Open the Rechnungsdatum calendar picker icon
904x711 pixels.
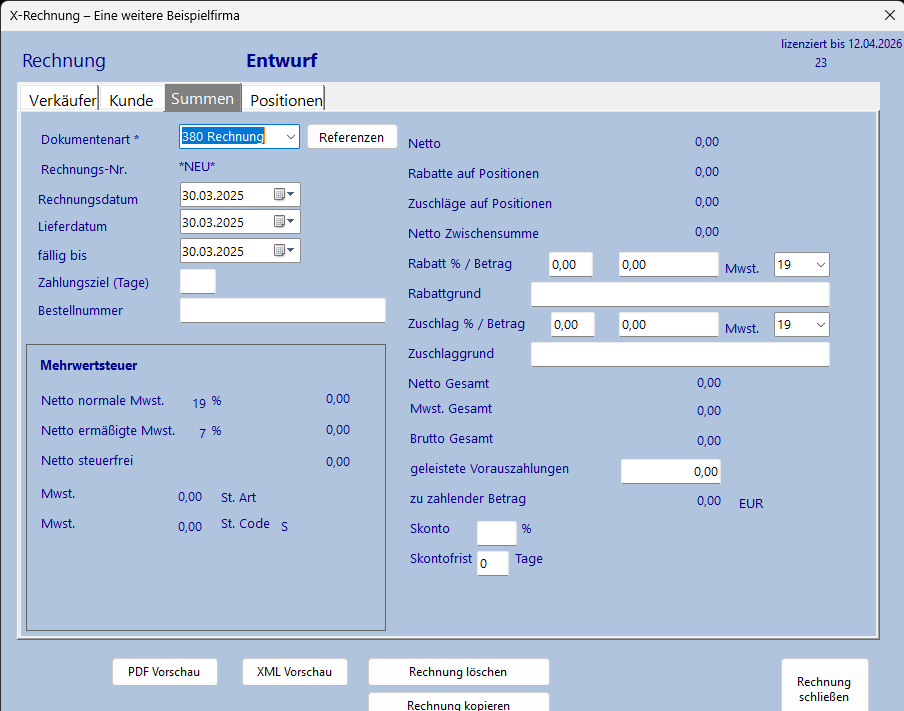(x=284, y=194)
